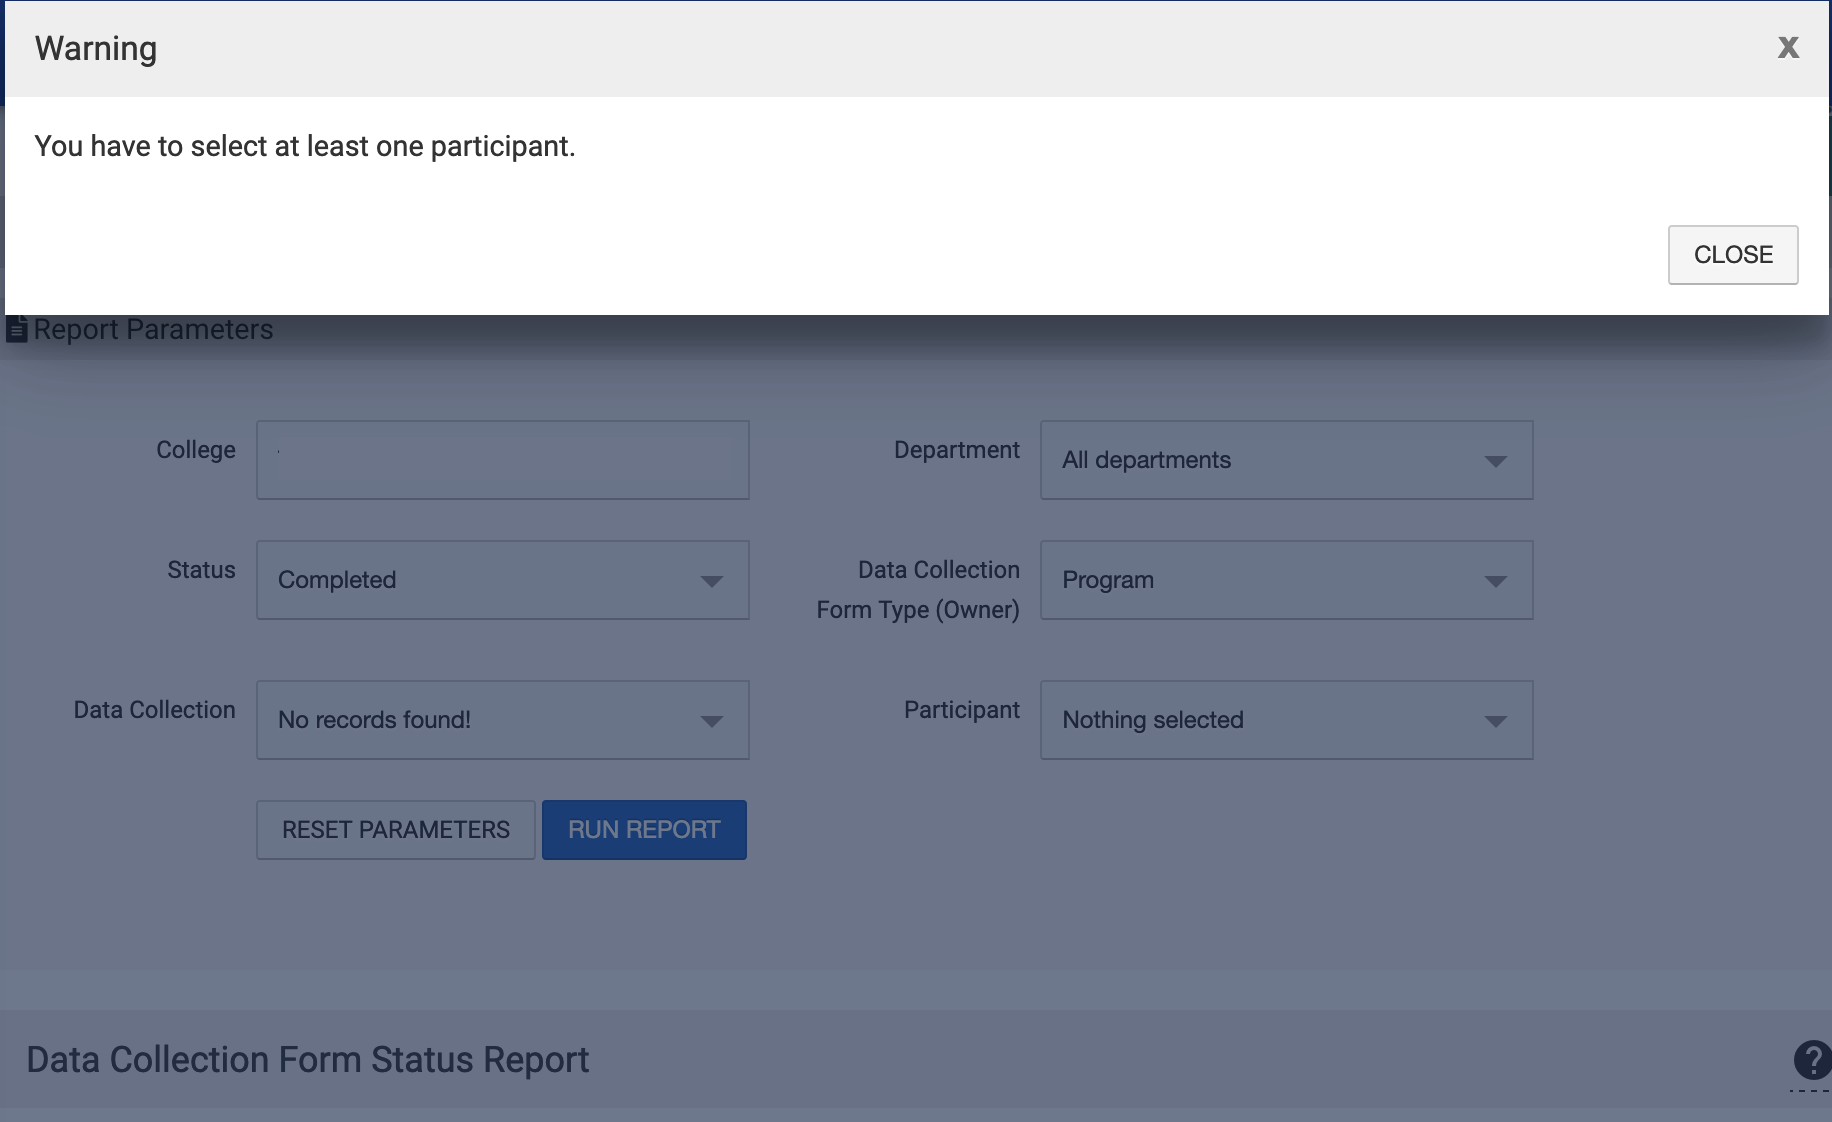Open the Department dropdown showing All departments
This screenshot has width=1832, height=1122.
(1286, 460)
